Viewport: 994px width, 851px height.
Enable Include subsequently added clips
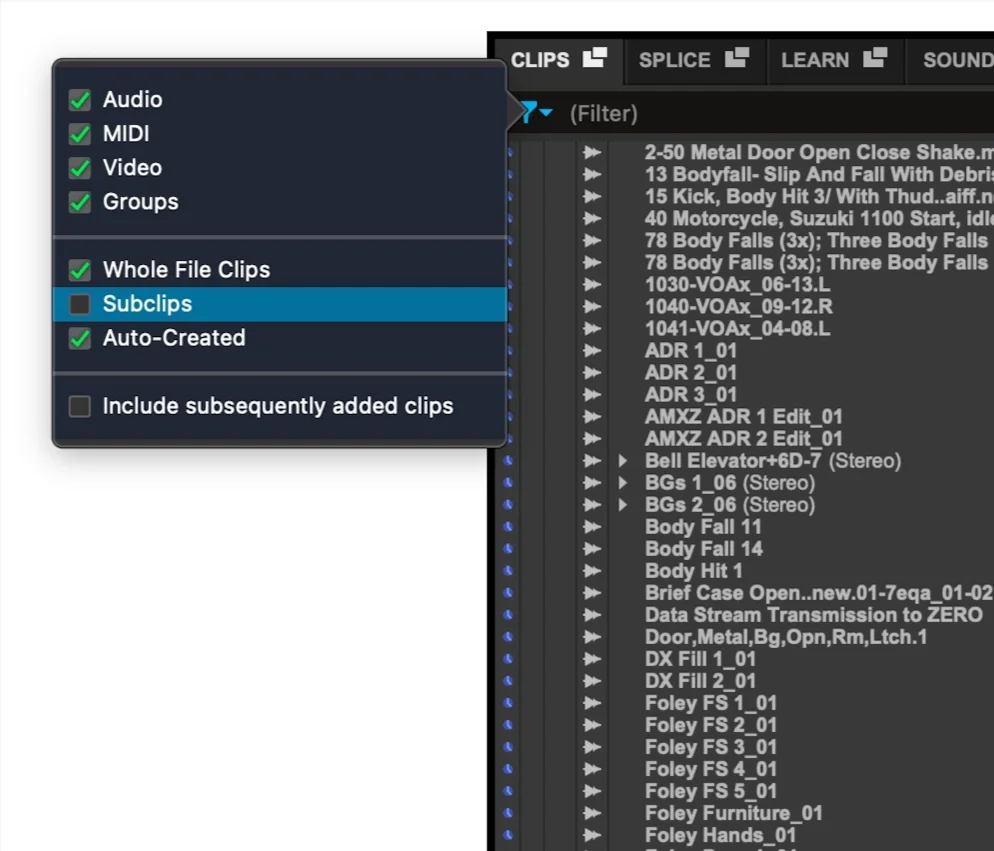pos(80,406)
